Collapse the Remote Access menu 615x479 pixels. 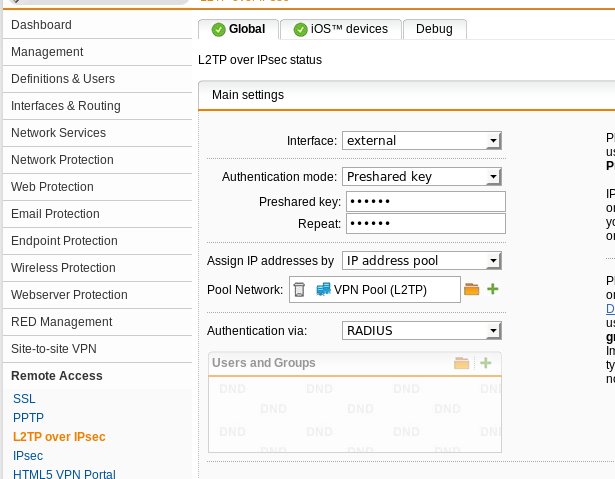pyautogui.click(x=97, y=376)
